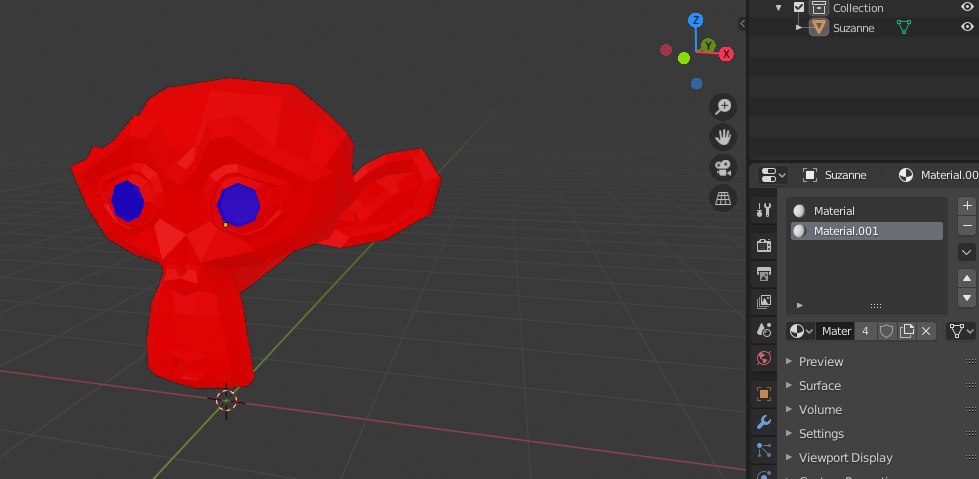Click the bright green negative Y axis dot
The width and height of the screenshot is (979, 479).
(x=684, y=58)
